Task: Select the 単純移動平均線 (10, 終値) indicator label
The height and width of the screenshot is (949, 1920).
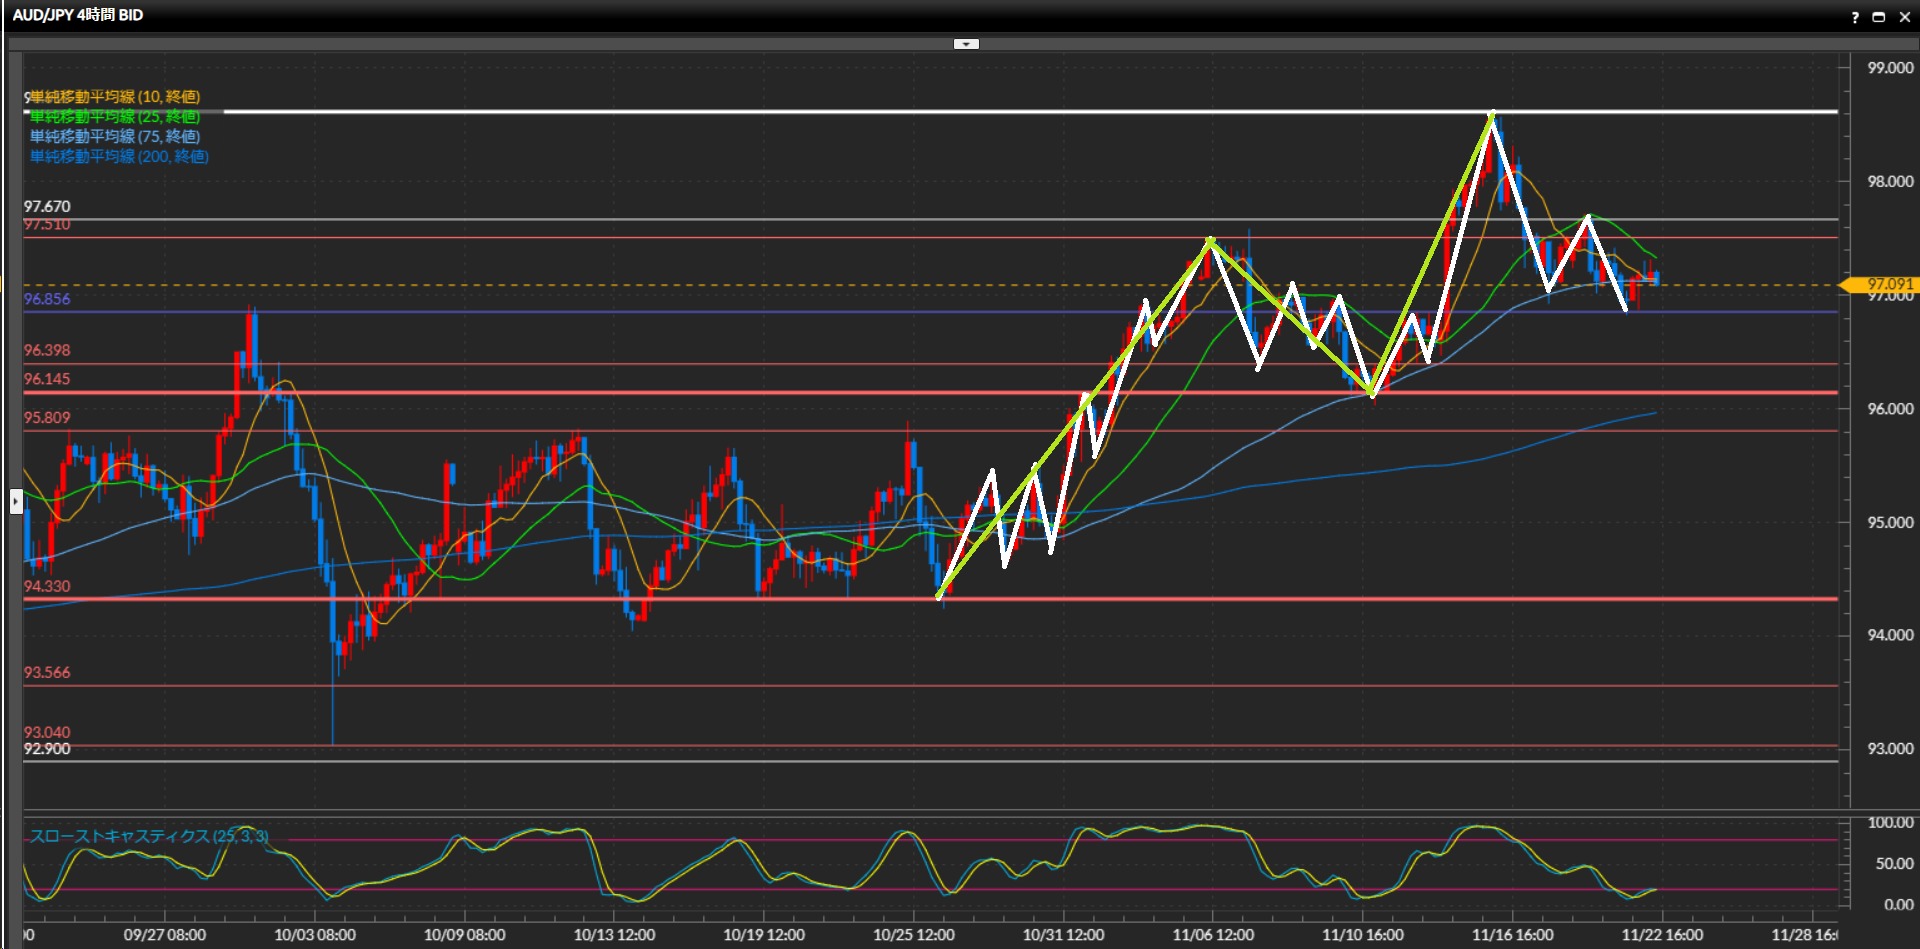Action: pos(115,97)
